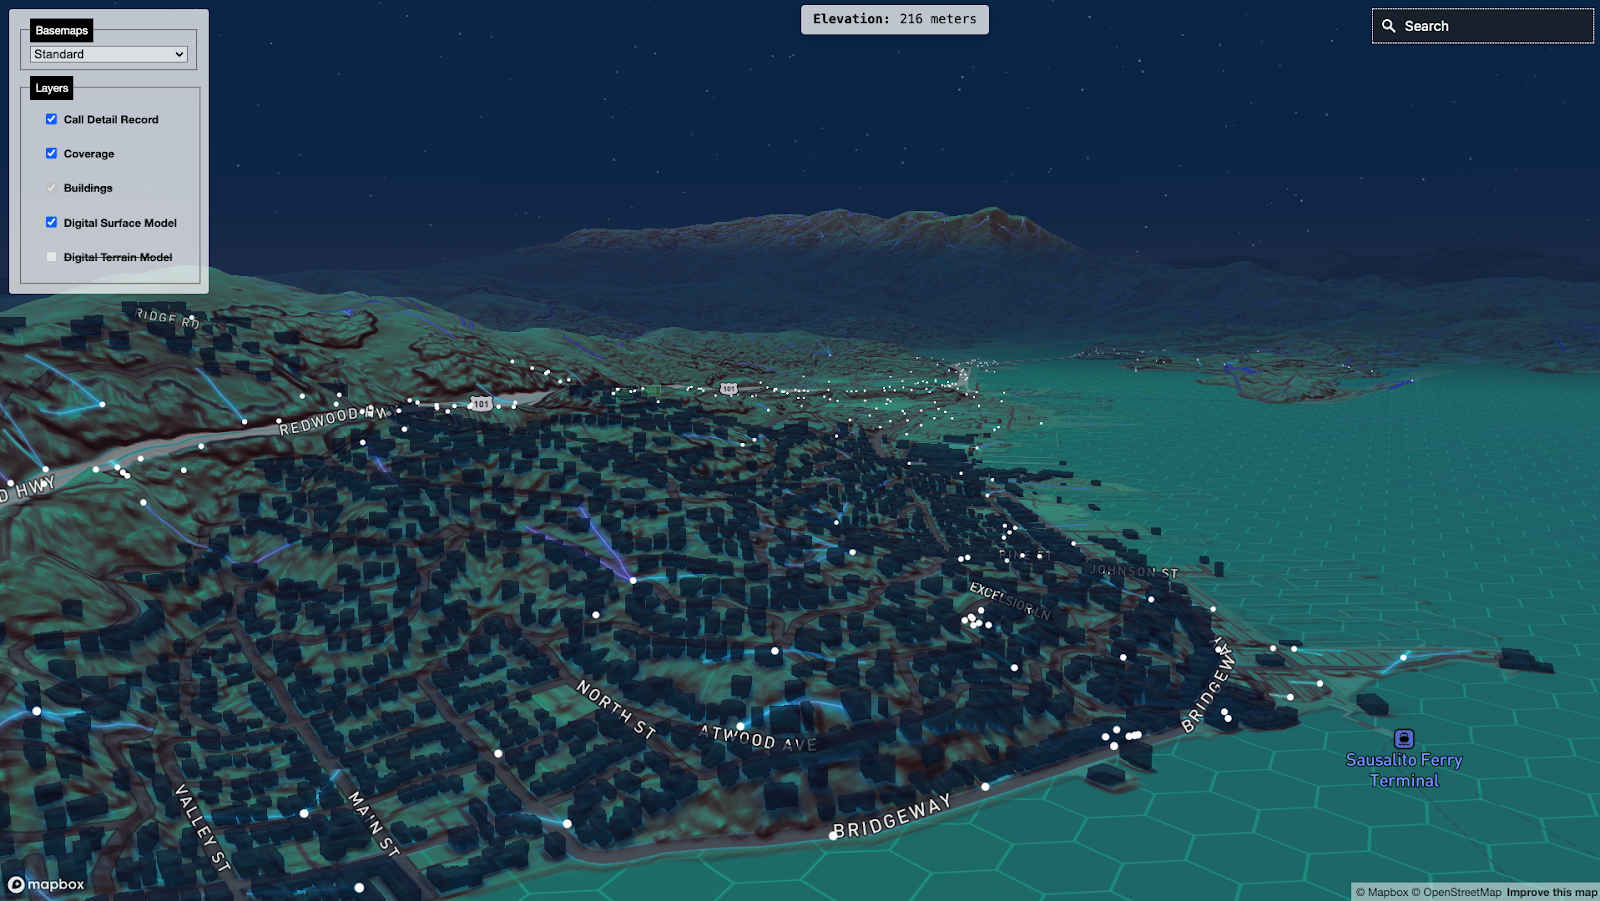The height and width of the screenshot is (901, 1600).
Task: Open the Basemaps Standard dropdown
Action: pyautogui.click(x=108, y=54)
